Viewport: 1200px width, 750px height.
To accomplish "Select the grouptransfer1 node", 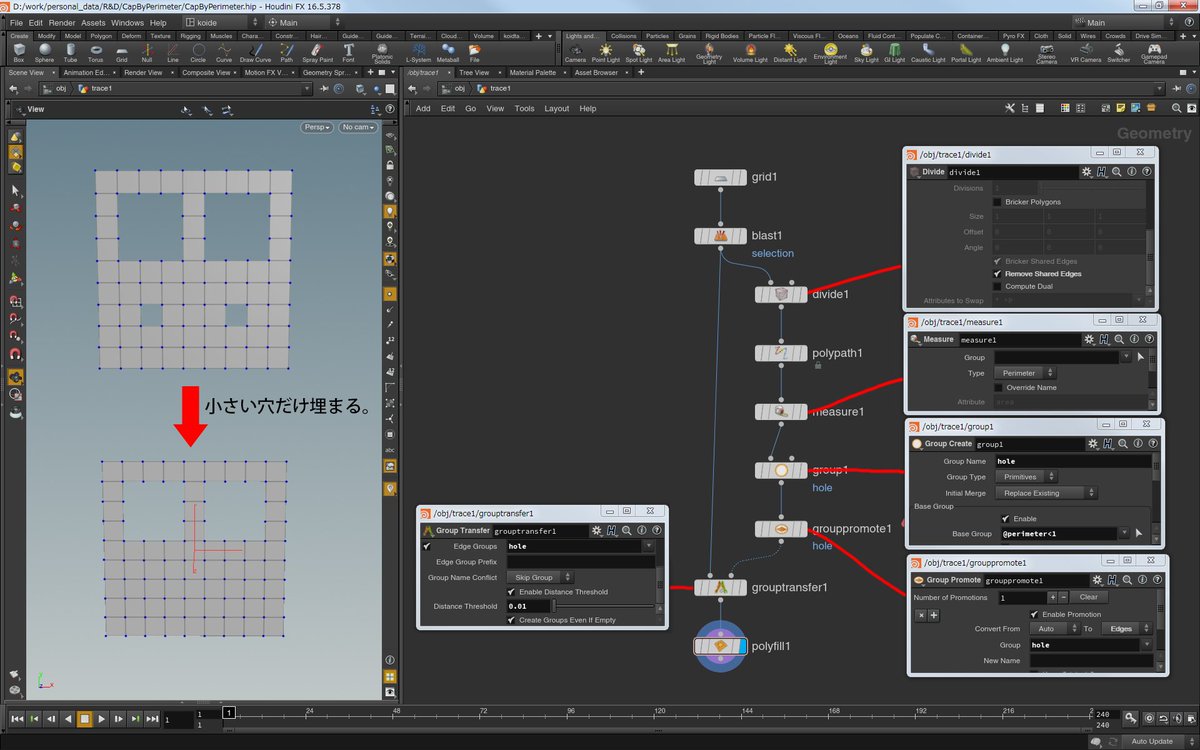I will pos(721,587).
